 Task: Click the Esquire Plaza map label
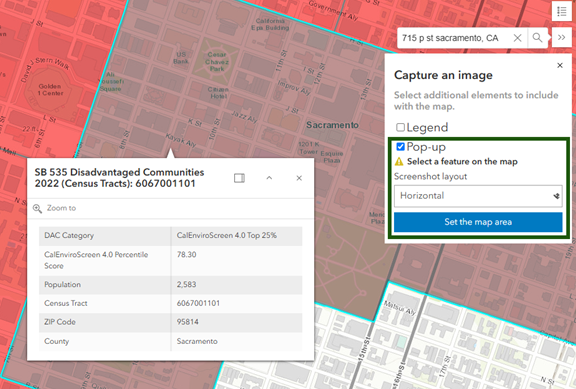tap(332, 156)
